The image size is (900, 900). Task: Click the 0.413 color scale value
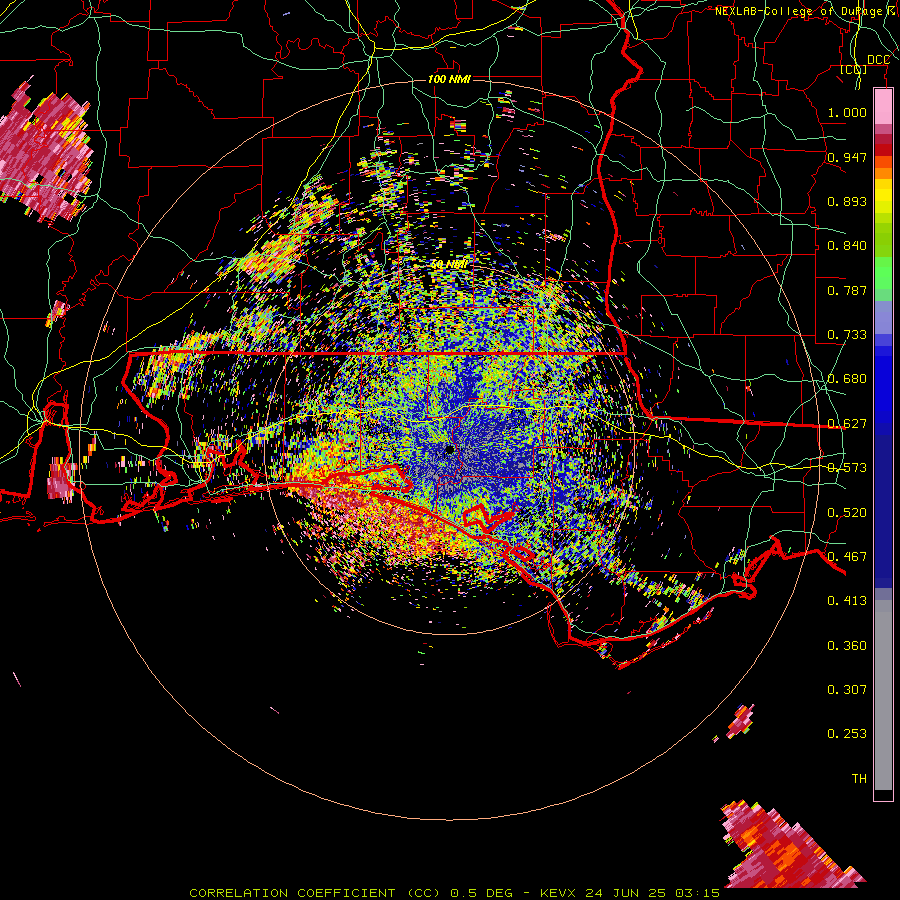847,601
